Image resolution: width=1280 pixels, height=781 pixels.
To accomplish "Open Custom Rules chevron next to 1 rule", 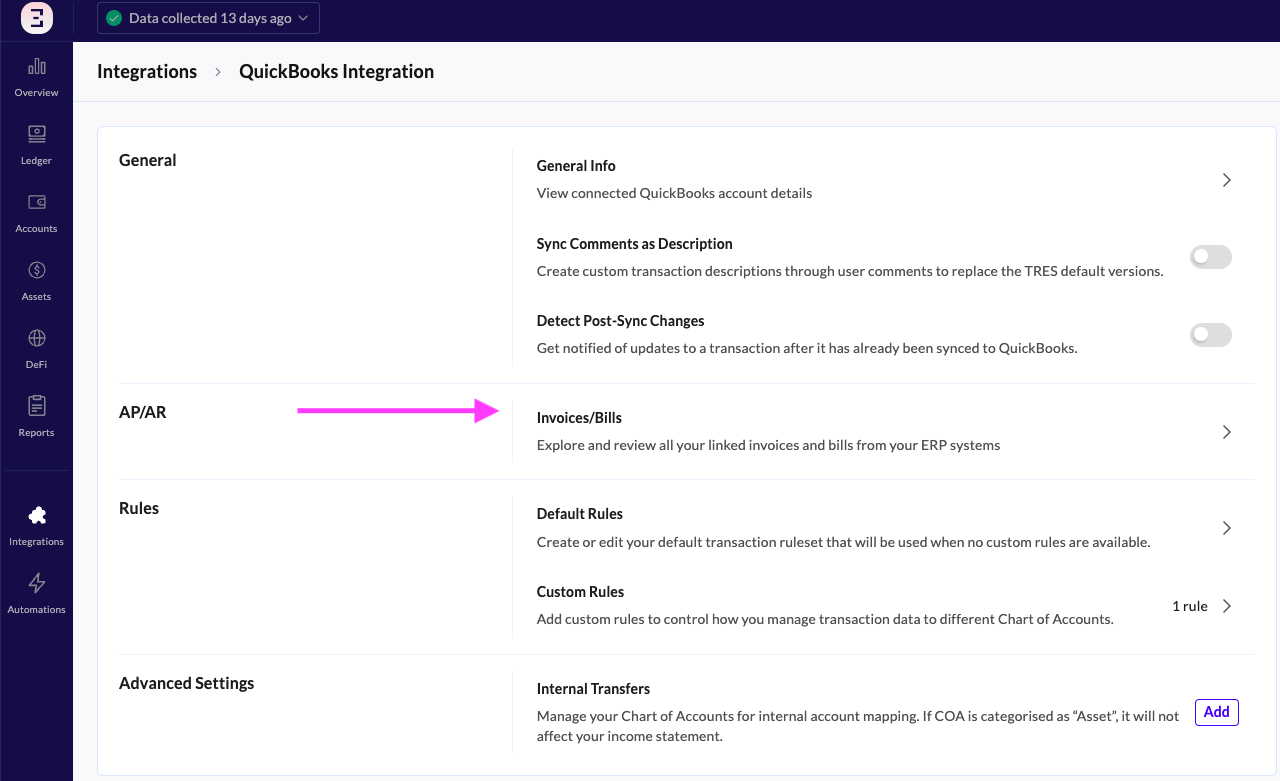I will [1226, 606].
